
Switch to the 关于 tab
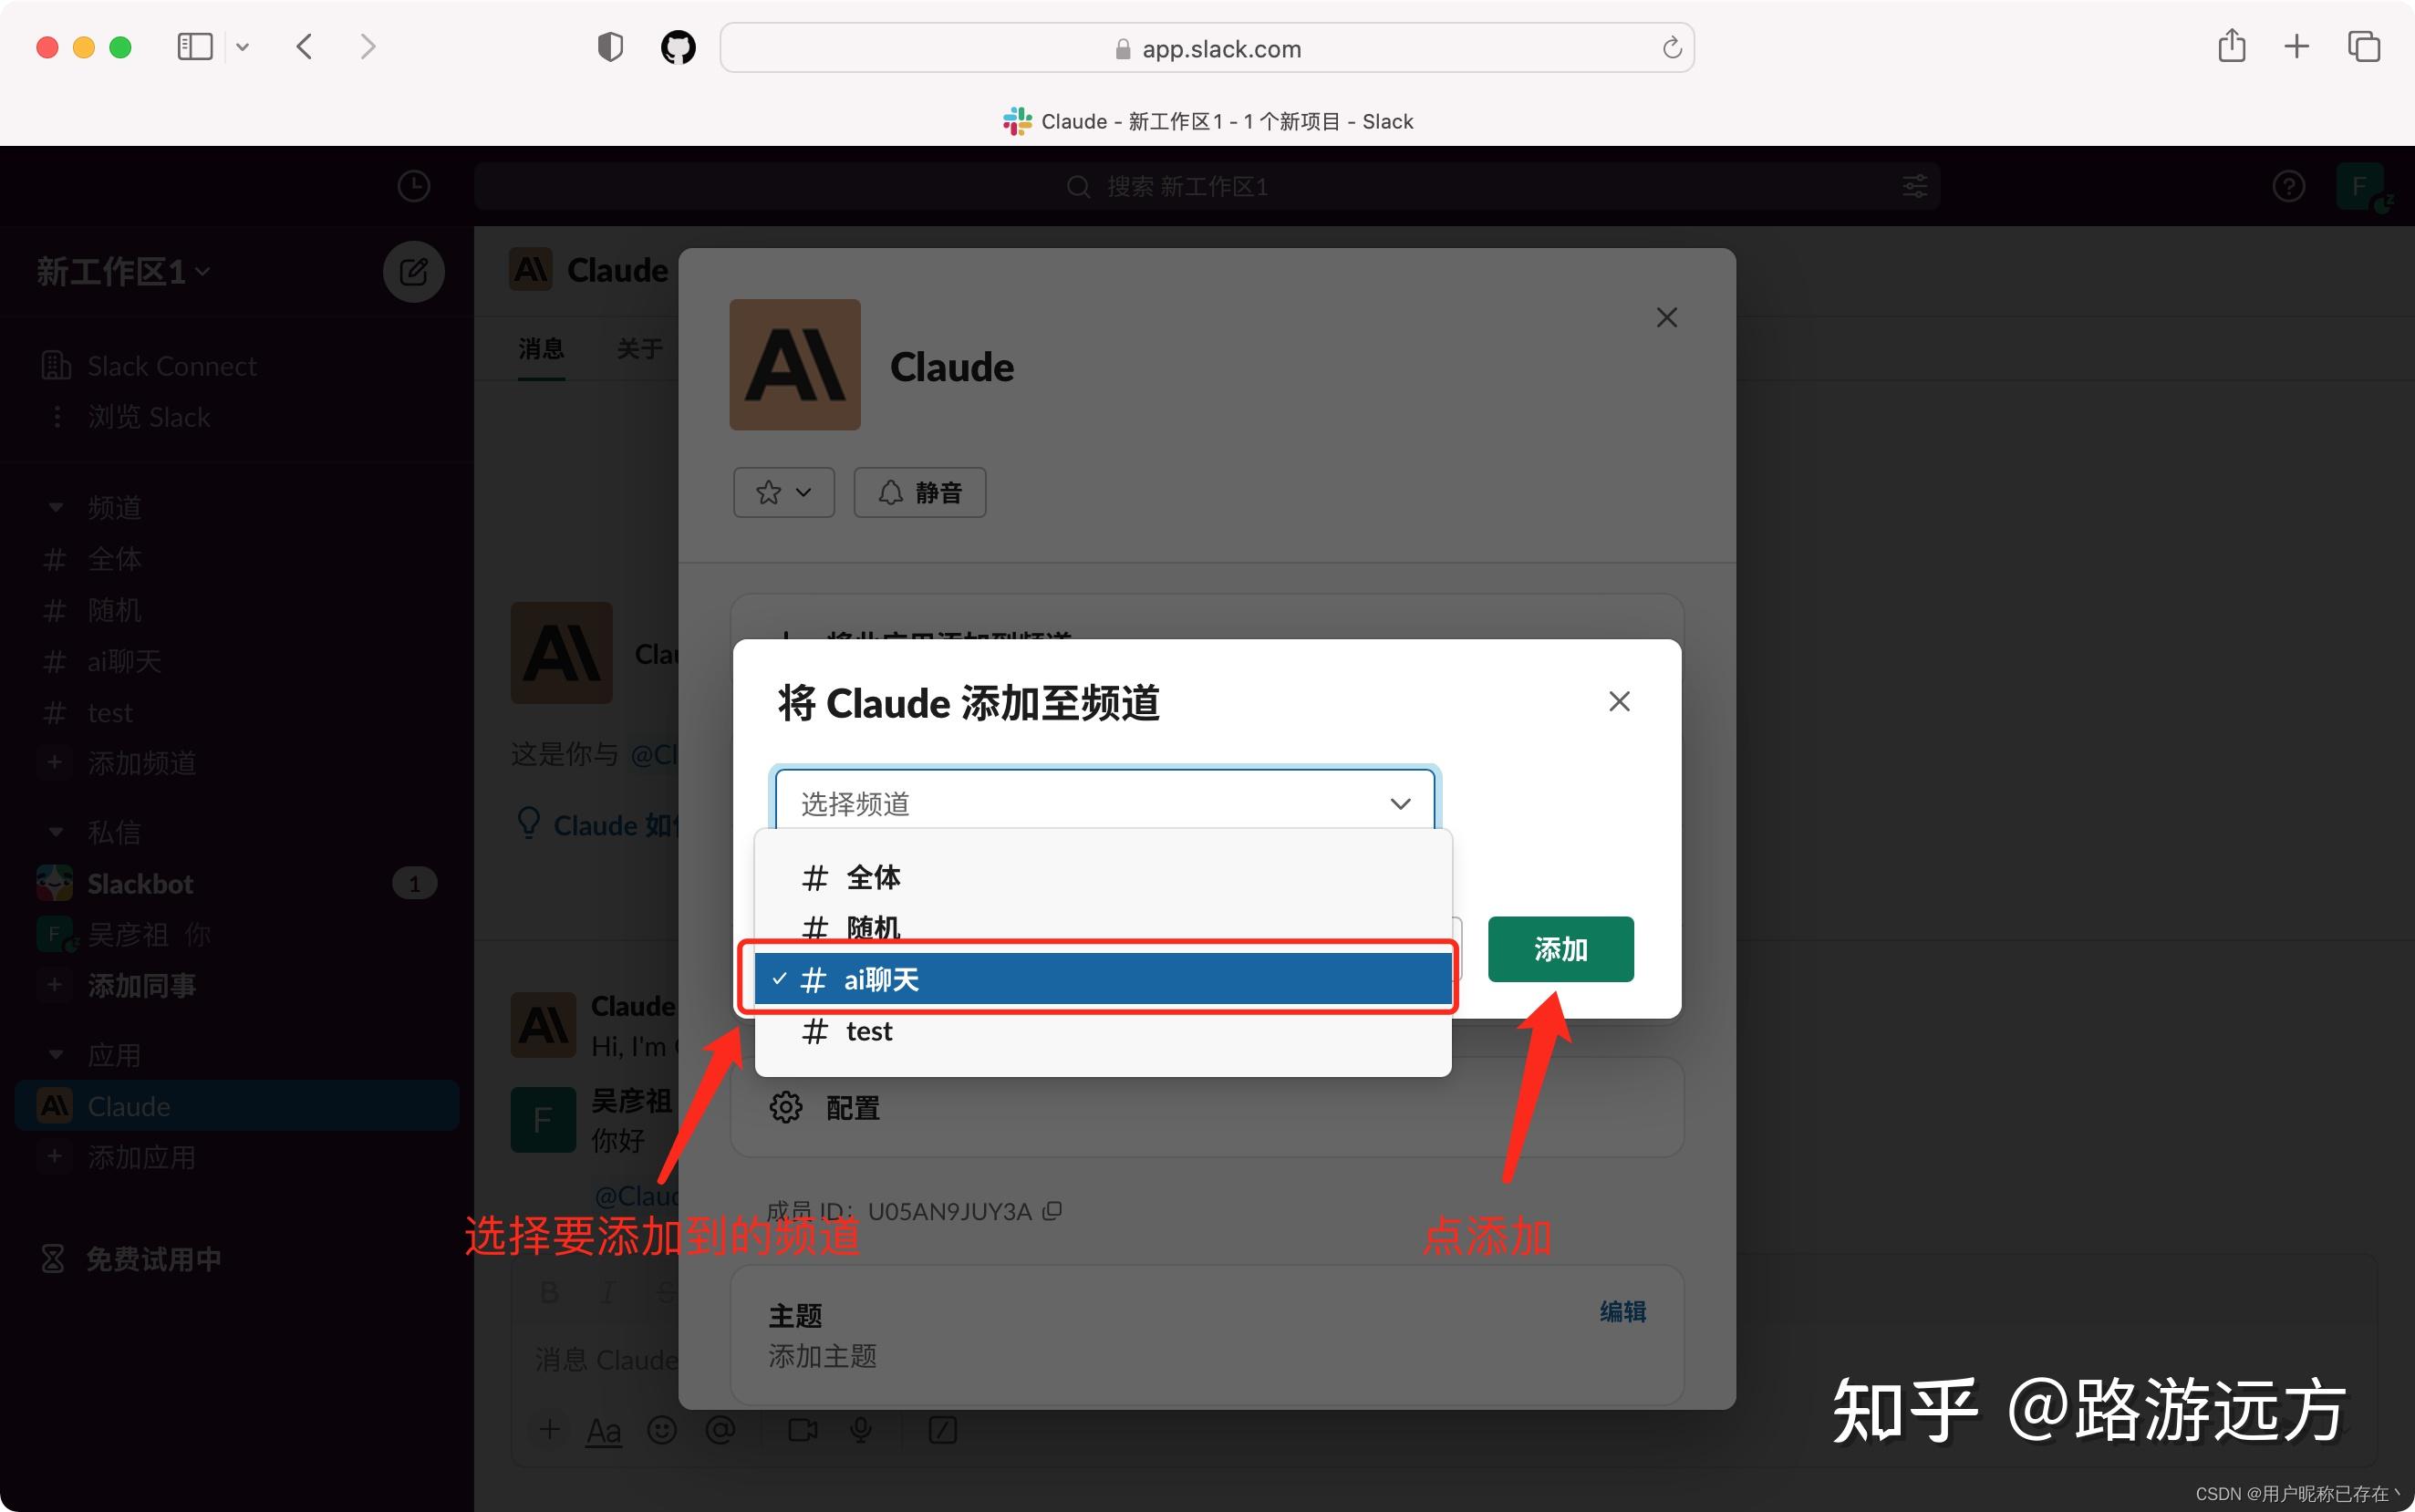639,349
